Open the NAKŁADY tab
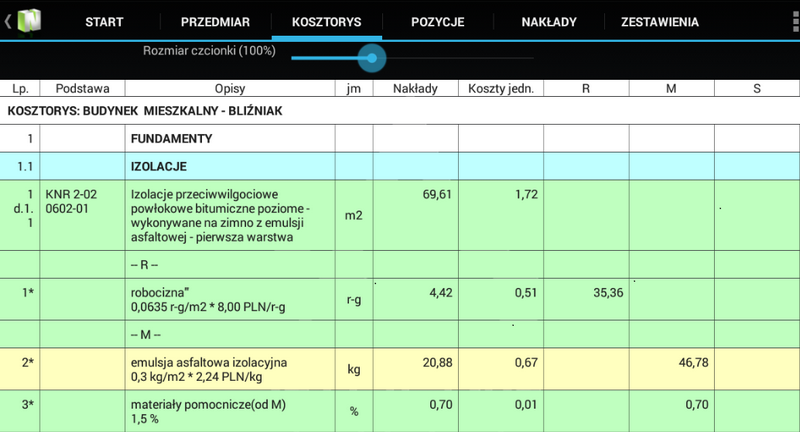Screen dimensions: 800x432 (x=549, y=22)
